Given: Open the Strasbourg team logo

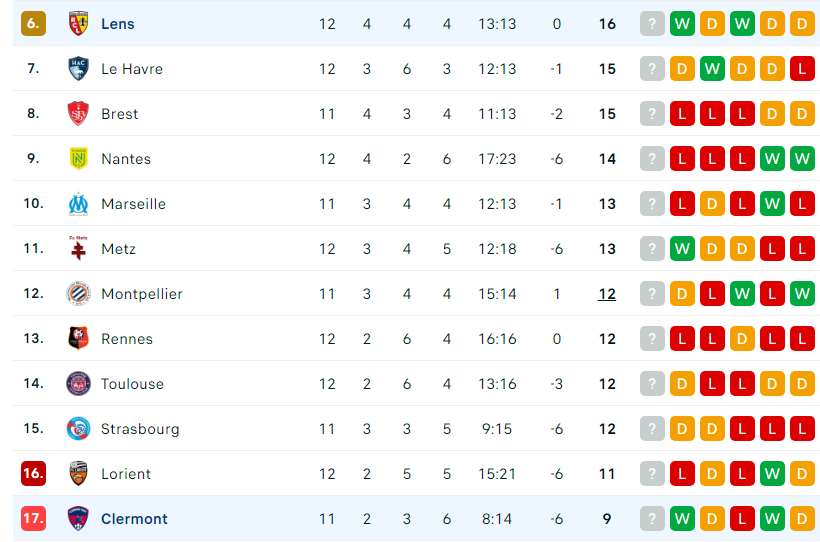Looking at the screenshot, I should click(78, 428).
